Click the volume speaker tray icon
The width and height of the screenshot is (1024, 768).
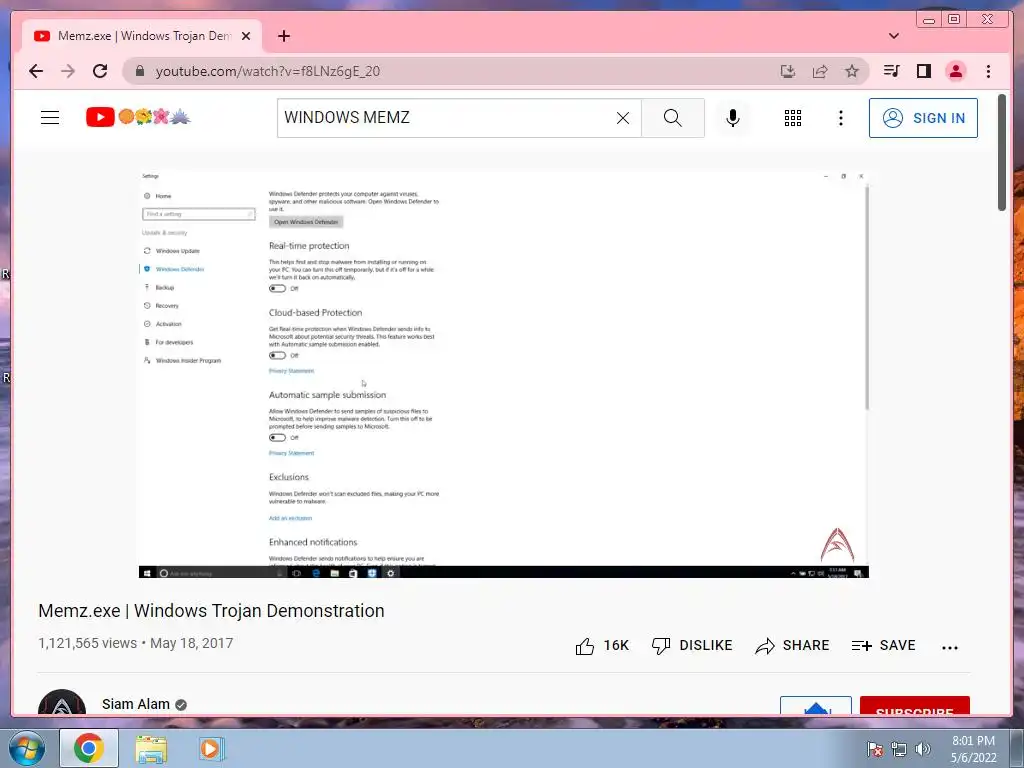[923, 749]
